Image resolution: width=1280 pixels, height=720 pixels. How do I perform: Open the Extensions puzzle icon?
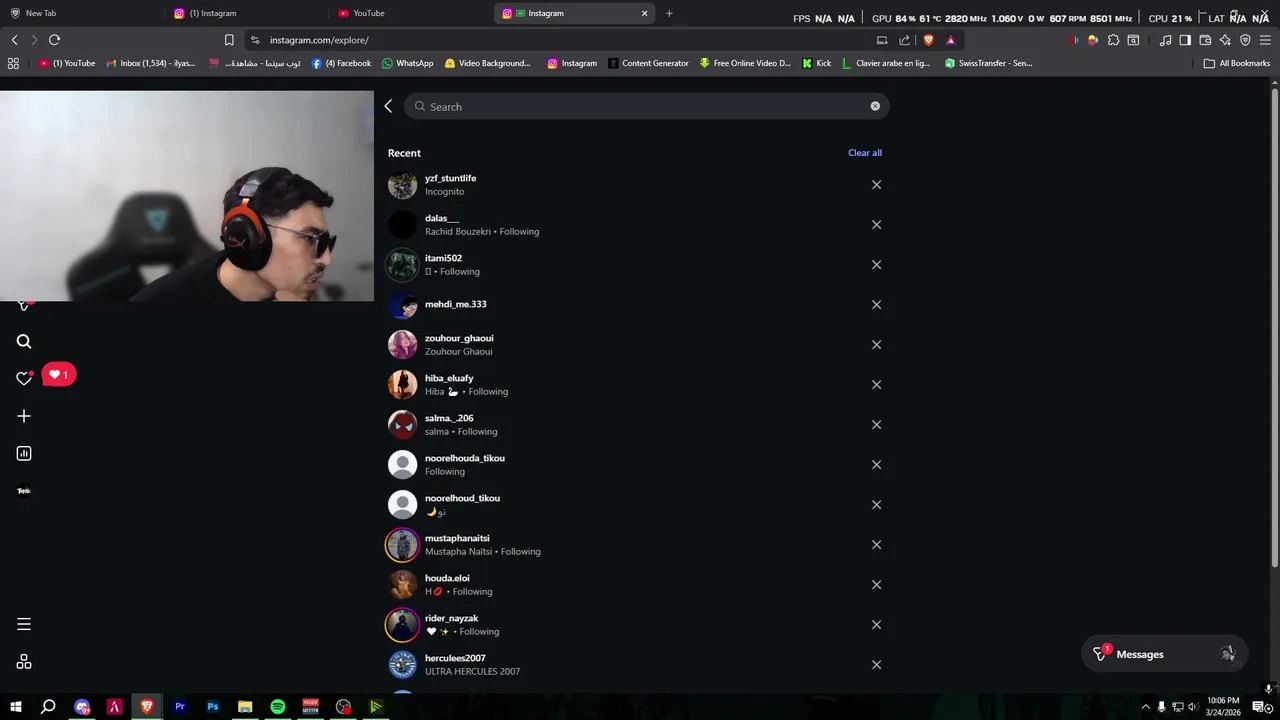(x=1113, y=40)
